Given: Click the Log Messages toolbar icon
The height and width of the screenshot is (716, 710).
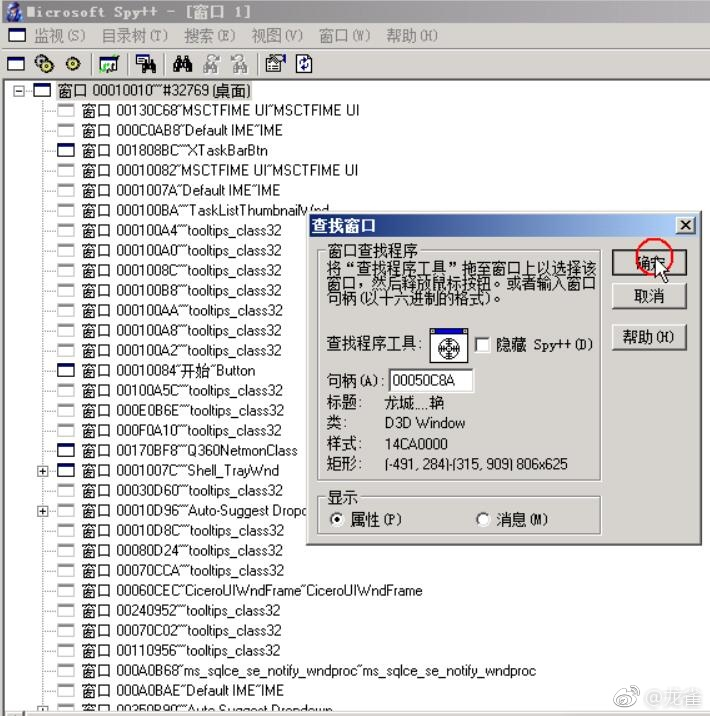Looking at the screenshot, I should point(109,63).
